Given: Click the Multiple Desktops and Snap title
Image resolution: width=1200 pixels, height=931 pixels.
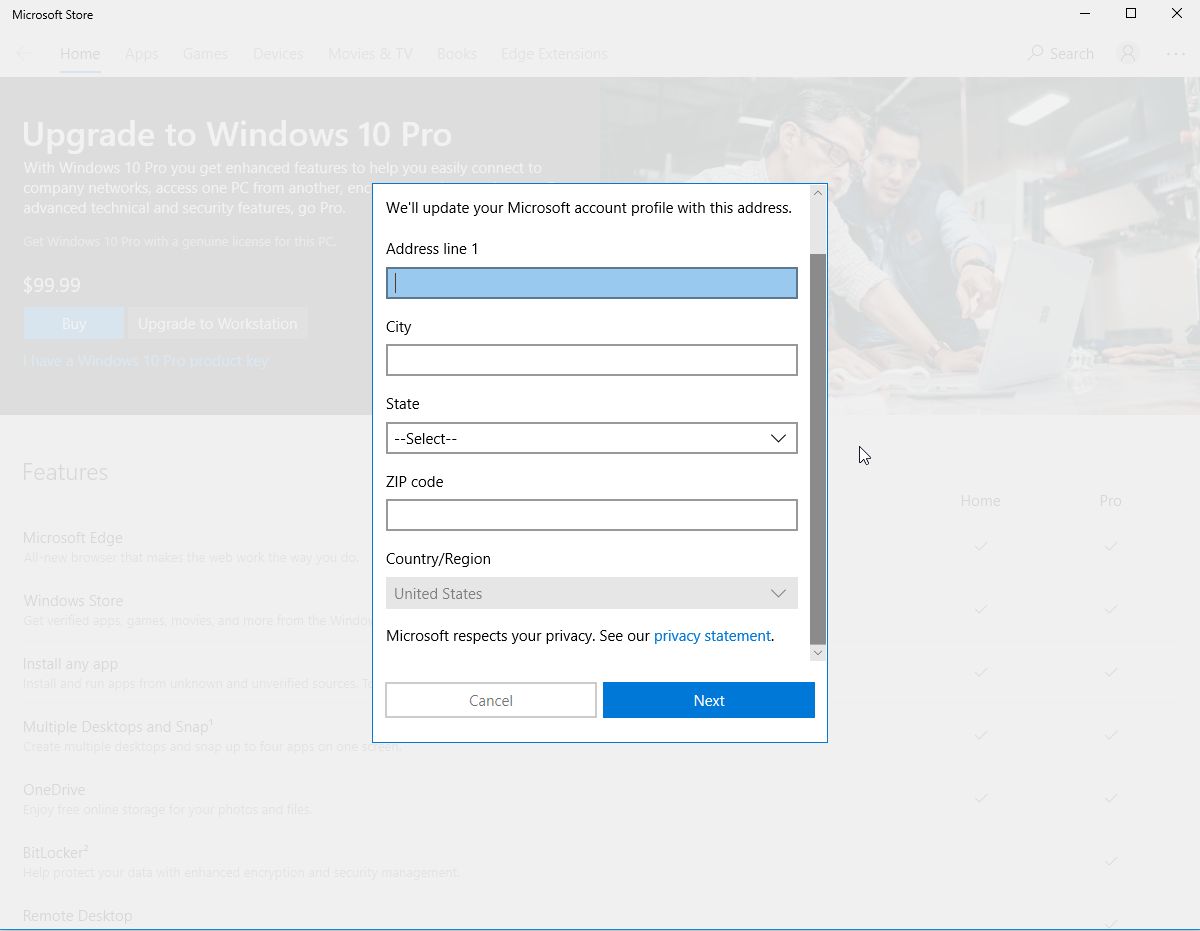Looking at the screenshot, I should (118, 727).
